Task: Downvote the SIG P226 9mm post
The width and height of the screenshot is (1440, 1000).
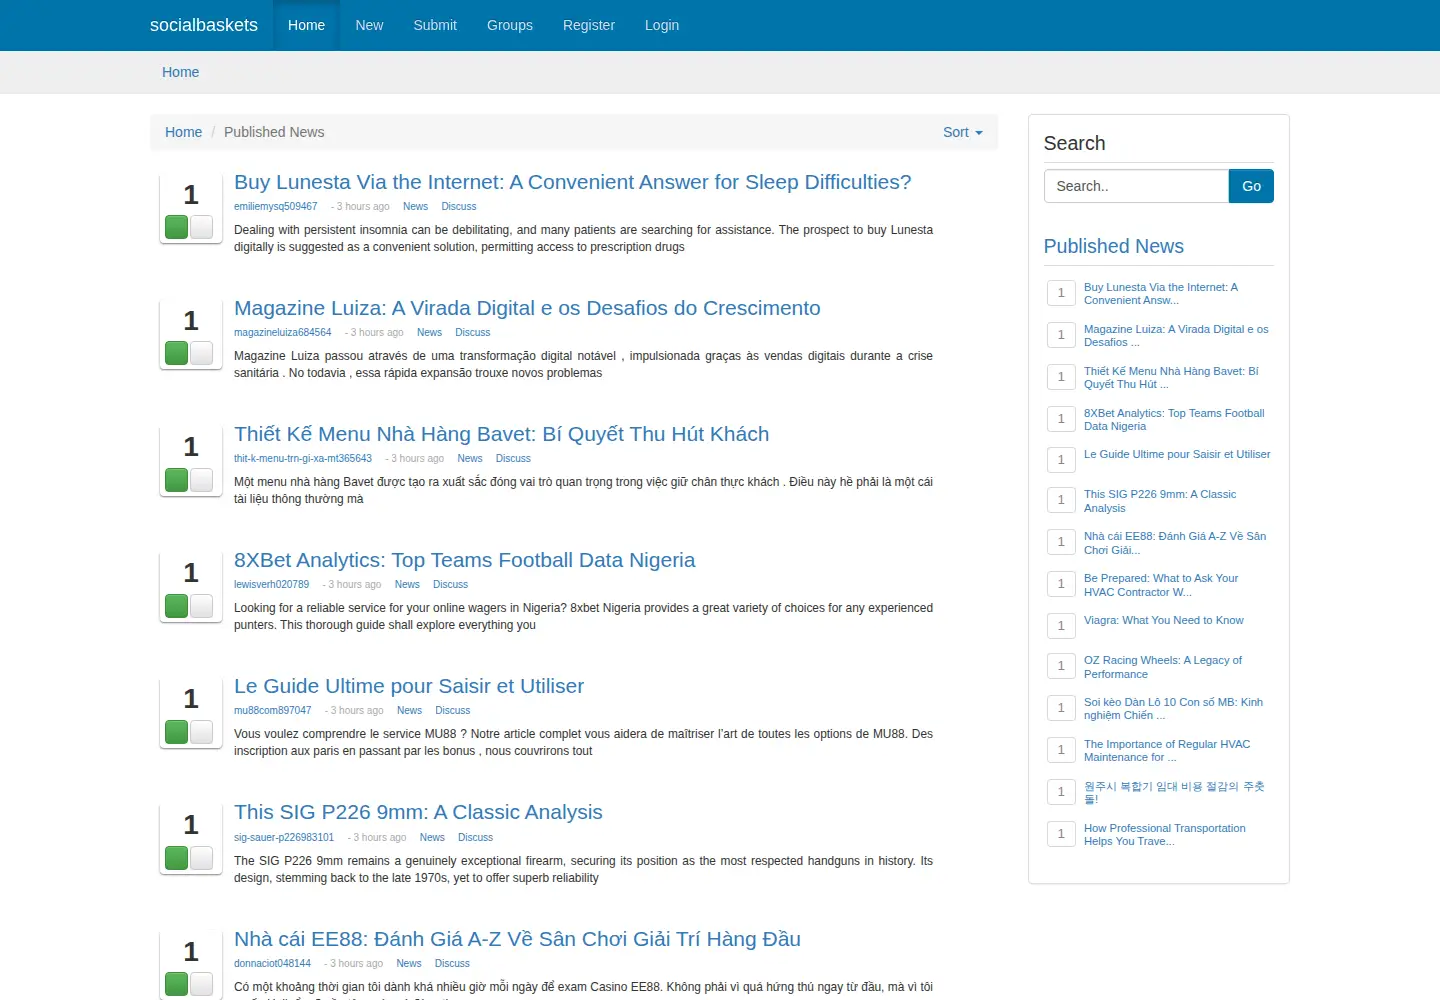Action: click(201, 857)
